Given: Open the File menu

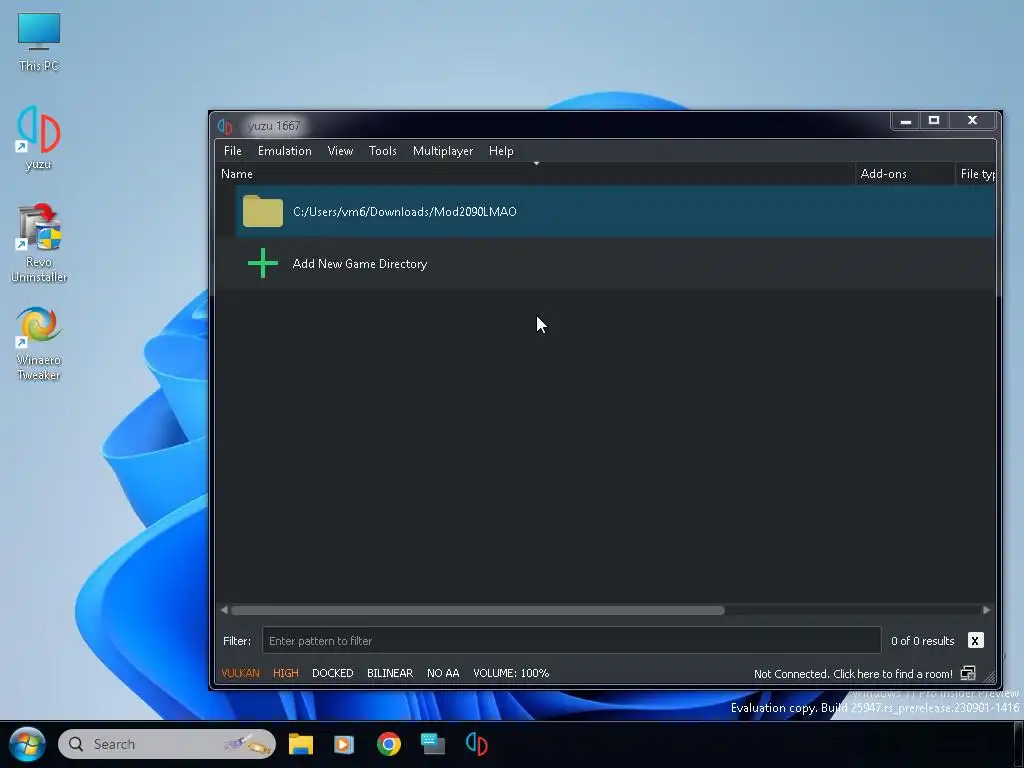Looking at the screenshot, I should click(232, 151).
